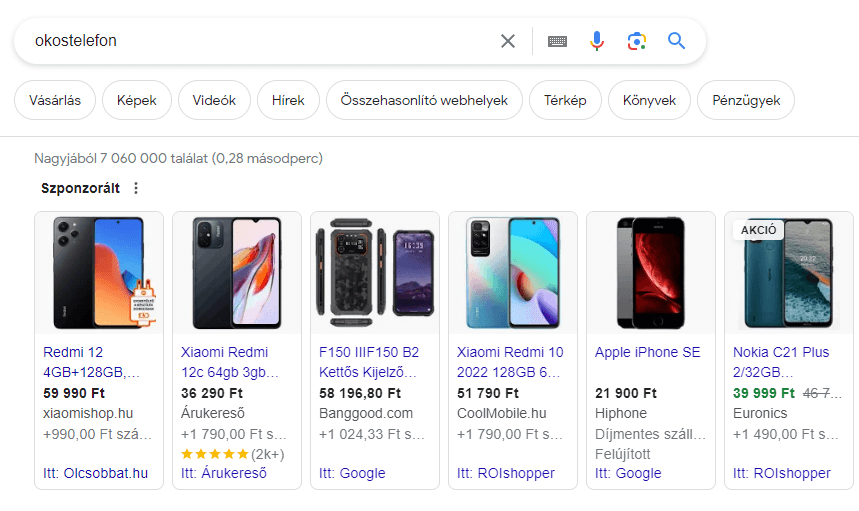Show Videók search results
The width and height of the screenshot is (859, 511).
pyautogui.click(x=214, y=100)
